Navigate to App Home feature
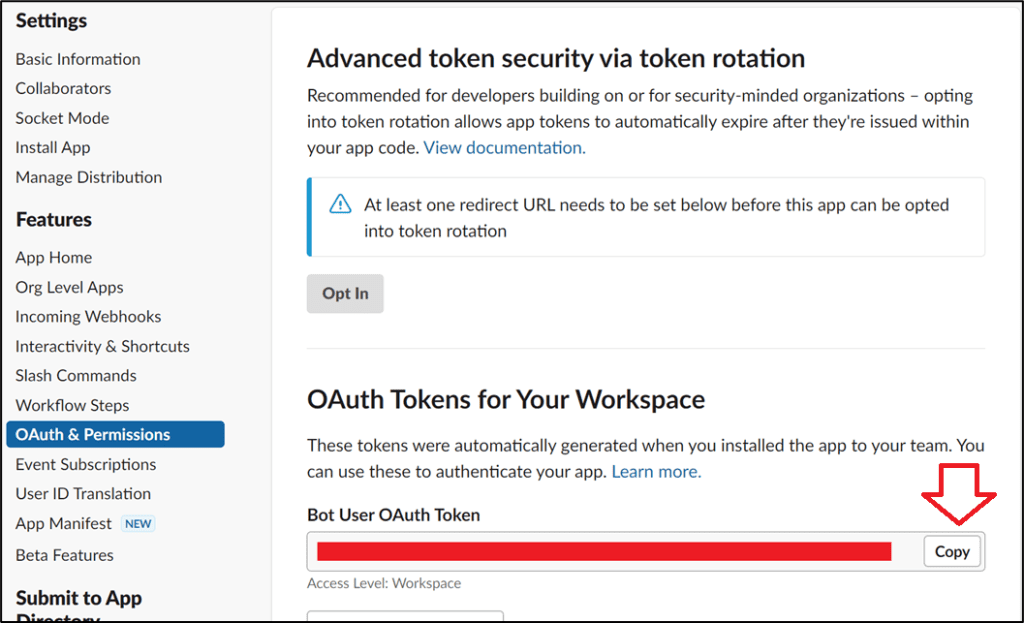Image resolution: width=1024 pixels, height=623 pixels. pos(54,257)
